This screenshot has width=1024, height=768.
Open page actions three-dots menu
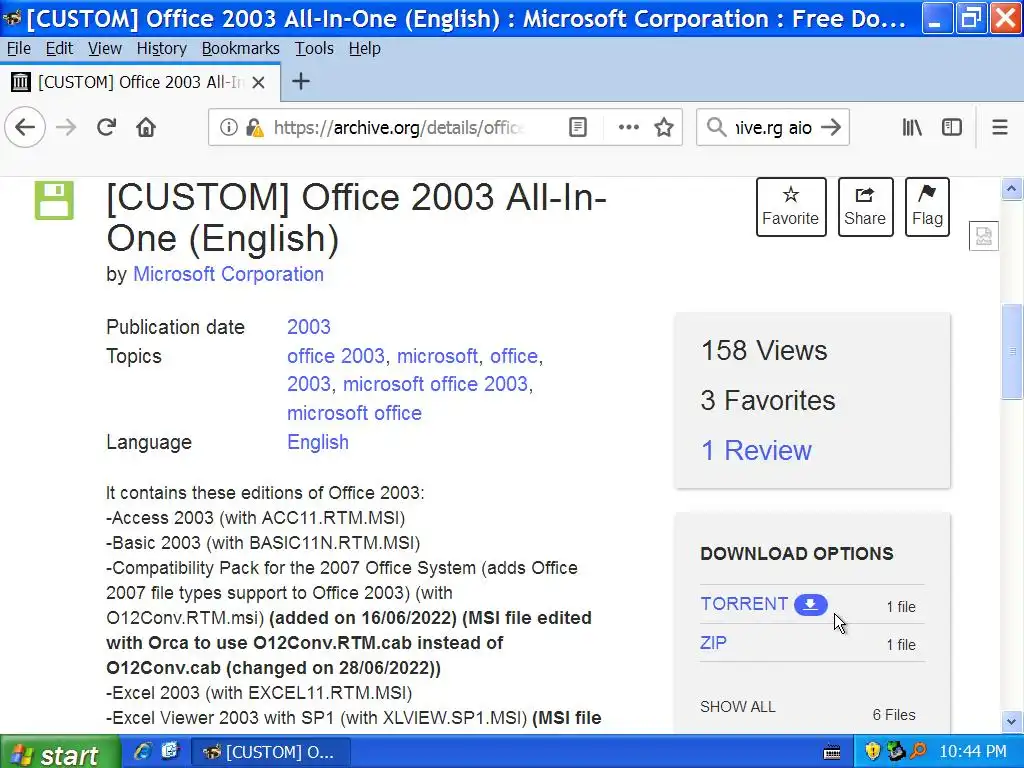(628, 127)
